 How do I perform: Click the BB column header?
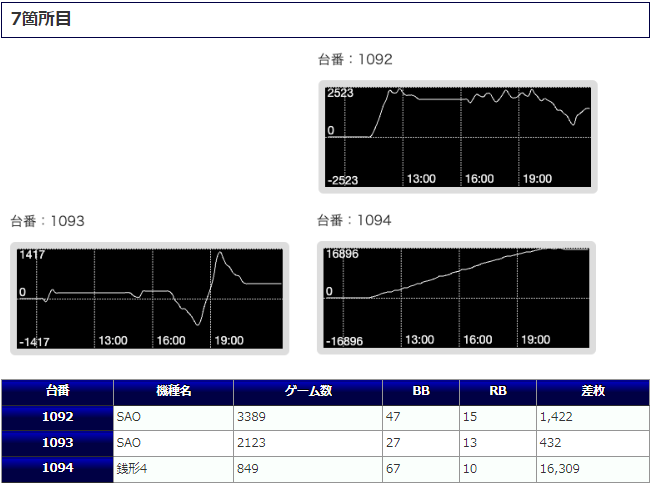click(421, 392)
